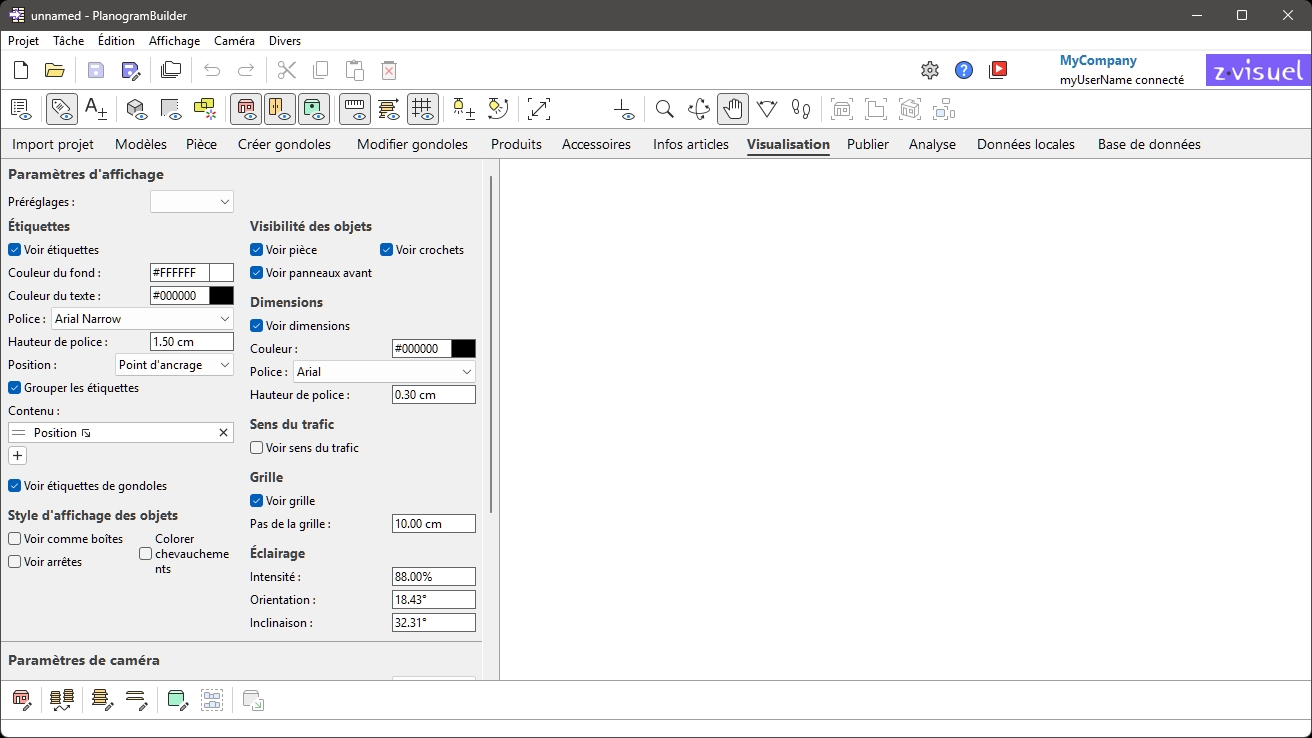Open the Préréglages dropdown

191,202
